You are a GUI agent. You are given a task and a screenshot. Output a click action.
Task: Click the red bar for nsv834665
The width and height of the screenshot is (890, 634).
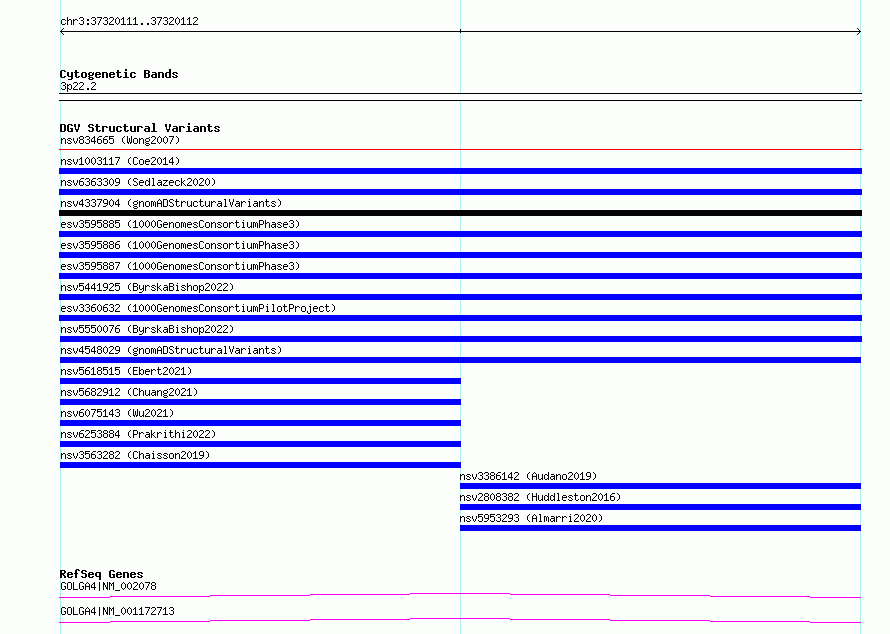(x=460, y=150)
